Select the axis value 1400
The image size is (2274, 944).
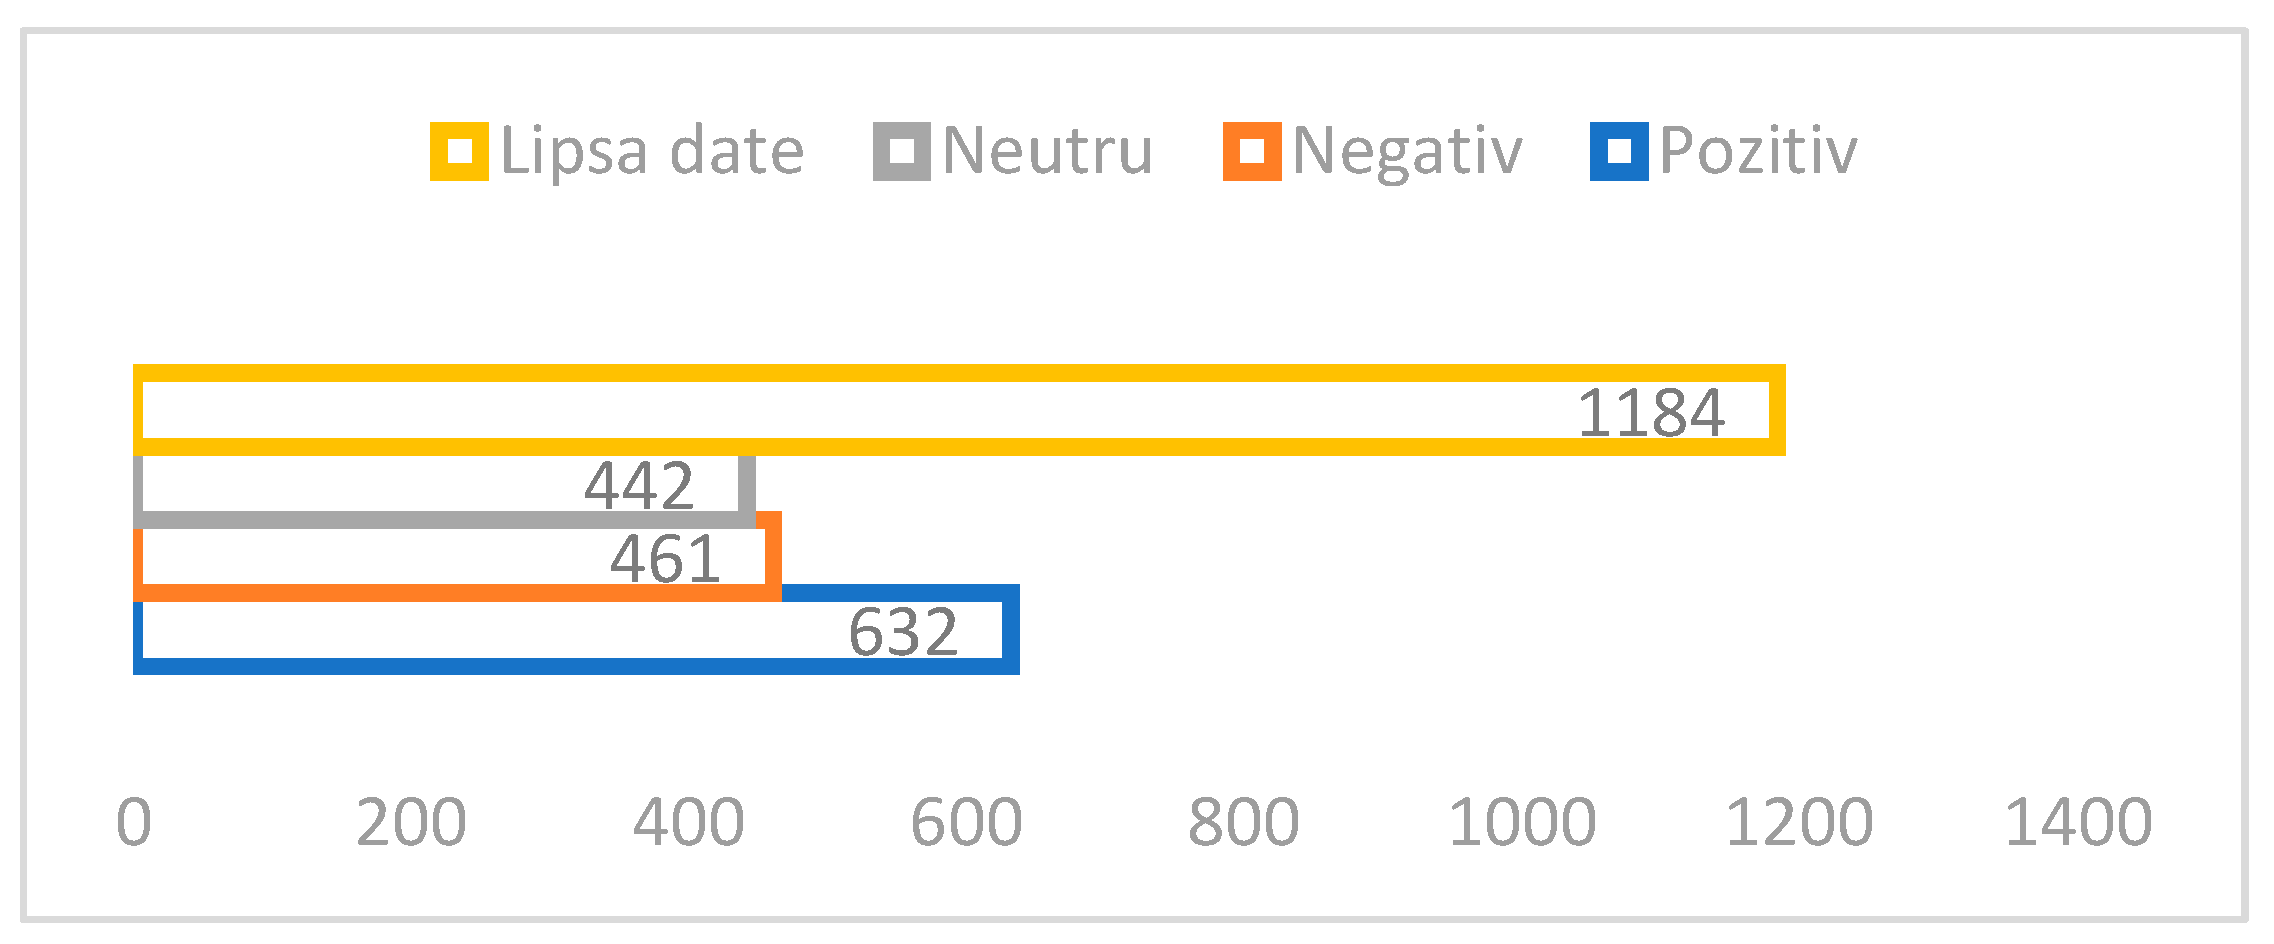(x=2078, y=823)
